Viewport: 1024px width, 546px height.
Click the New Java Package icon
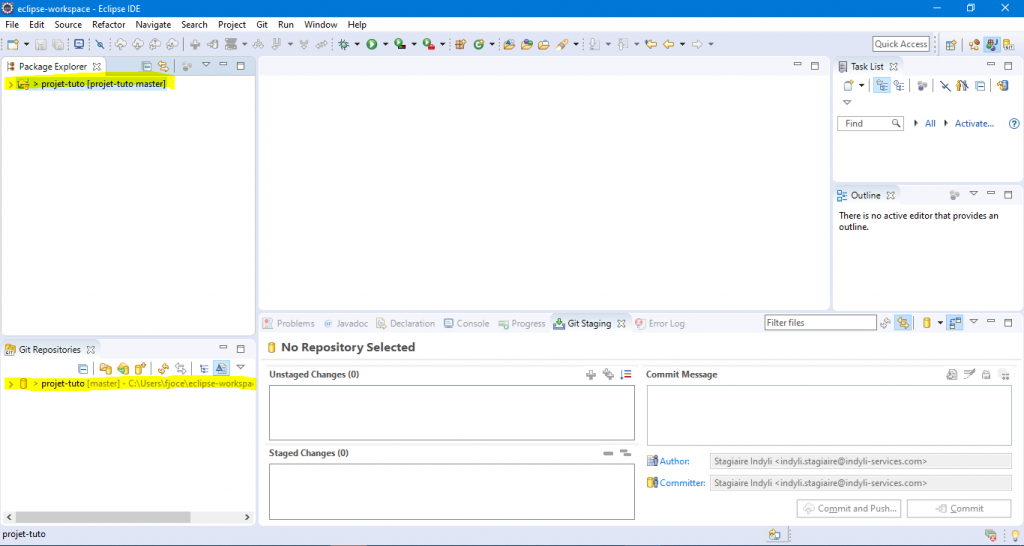tap(460, 44)
